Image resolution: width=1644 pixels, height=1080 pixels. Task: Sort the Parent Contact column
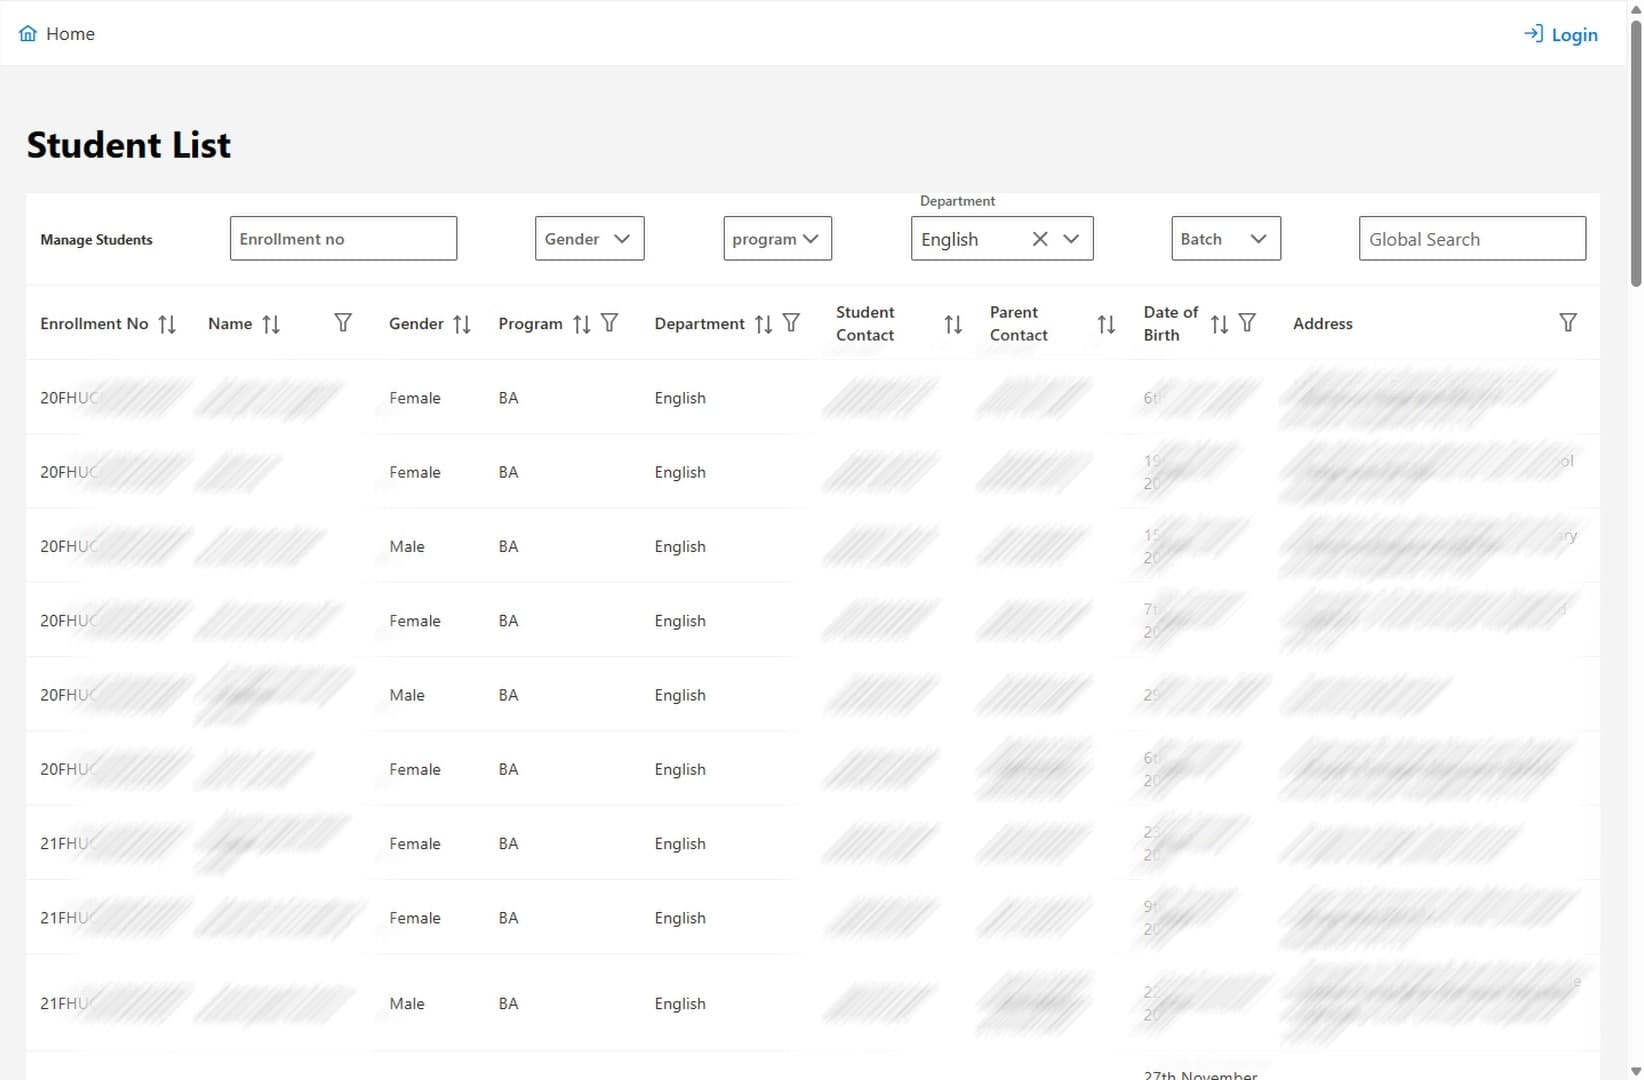coord(1105,323)
